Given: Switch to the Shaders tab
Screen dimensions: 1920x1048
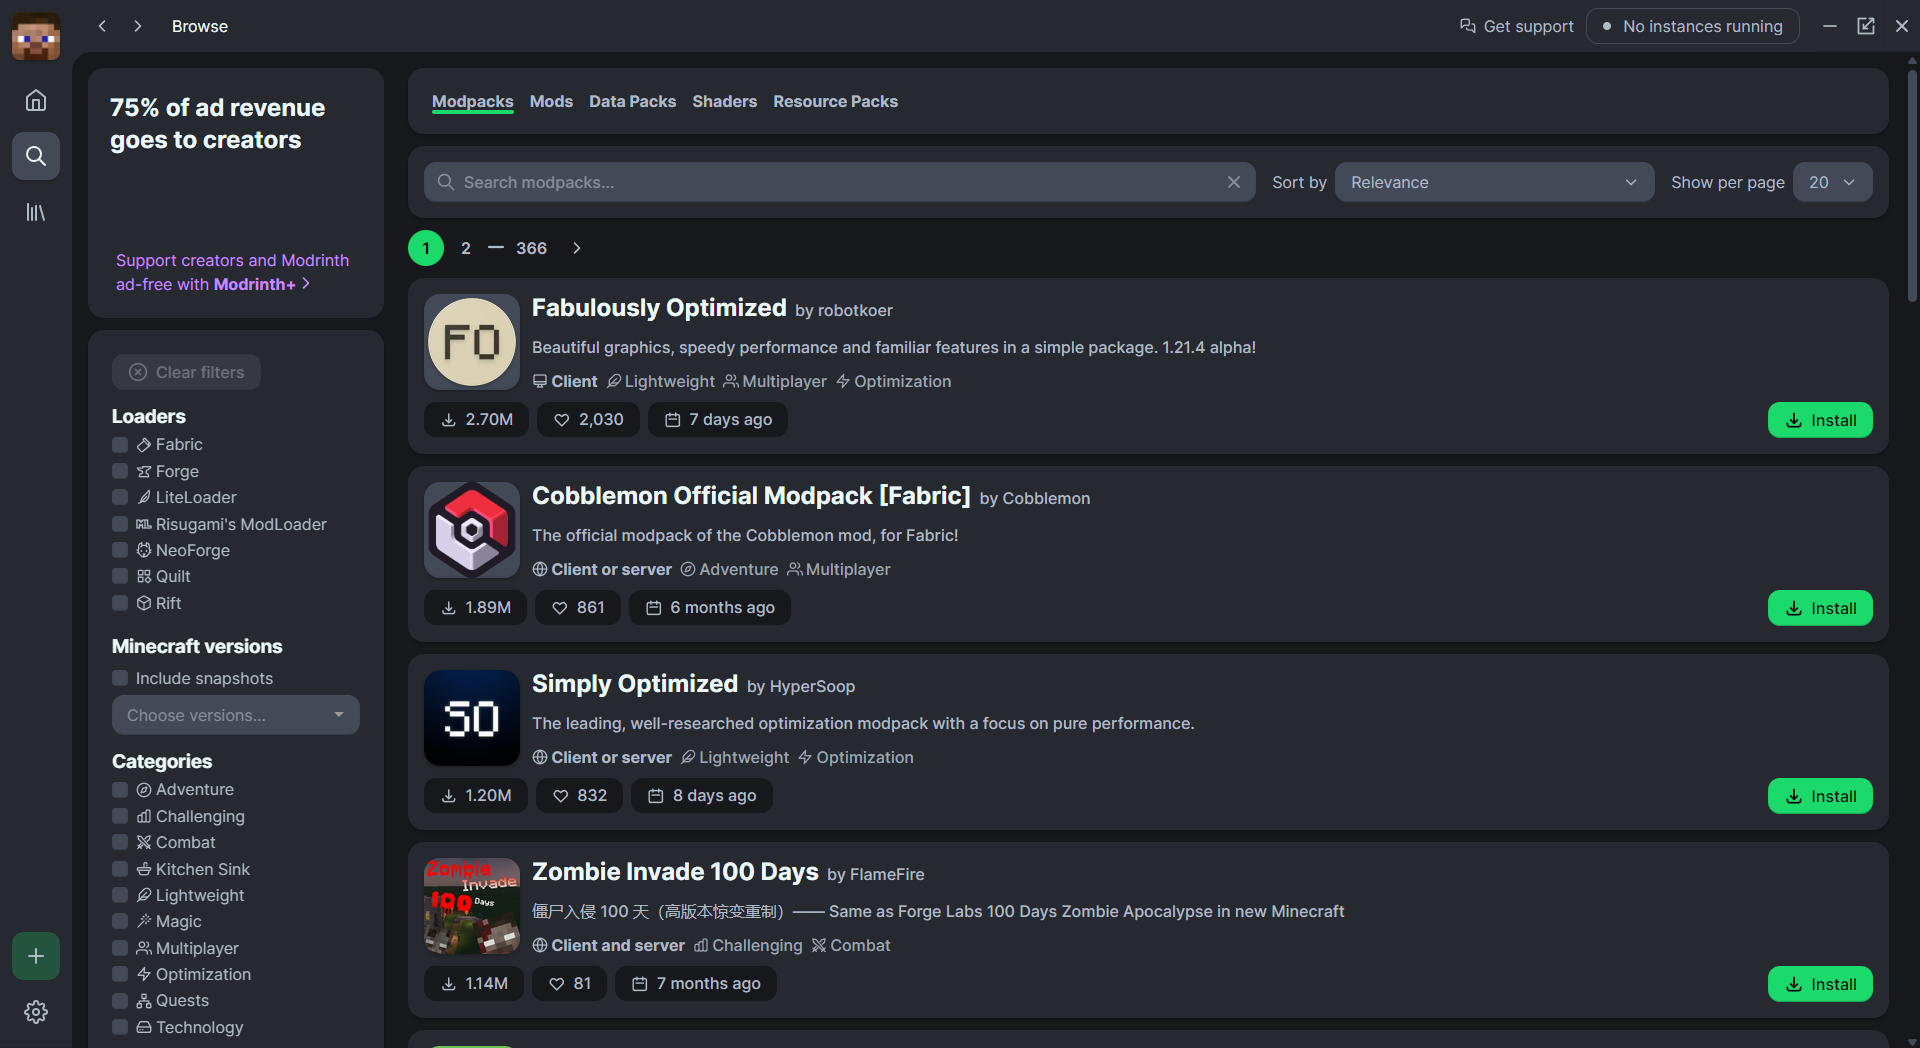Looking at the screenshot, I should 724,101.
